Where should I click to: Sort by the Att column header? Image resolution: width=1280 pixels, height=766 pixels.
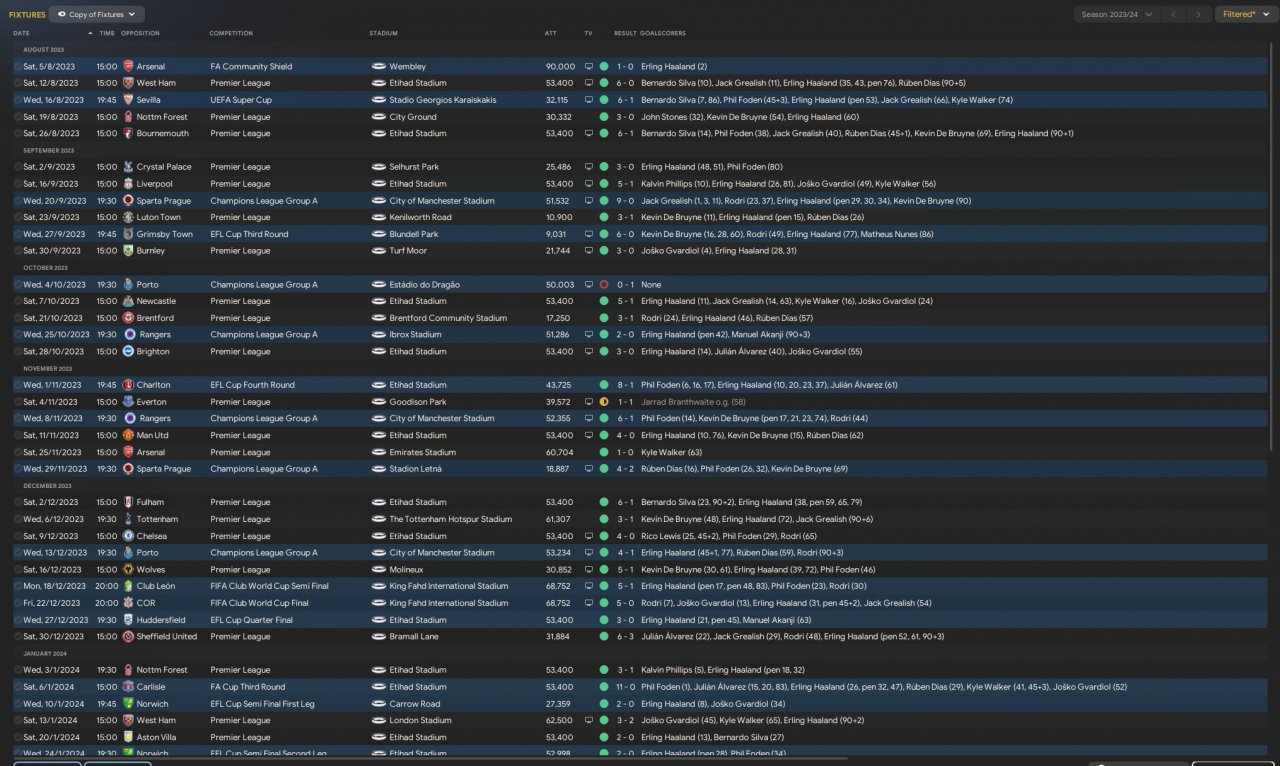(551, 33)
